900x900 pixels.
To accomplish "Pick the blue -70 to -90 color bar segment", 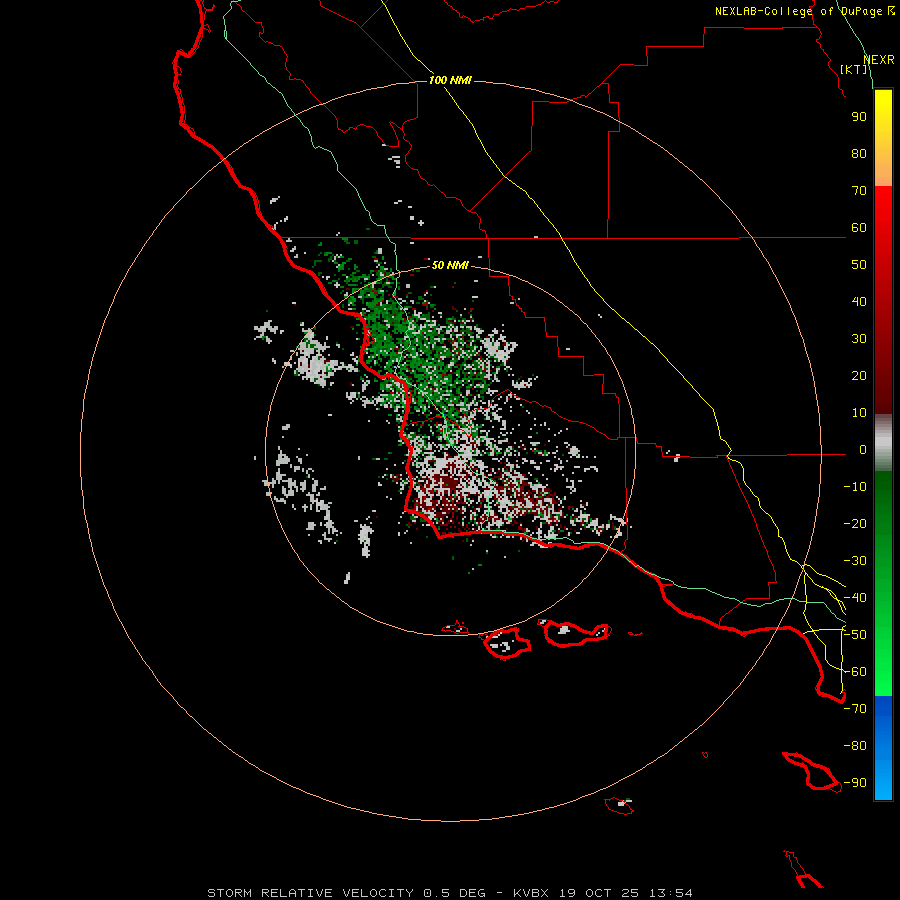I will coord(883,748).
